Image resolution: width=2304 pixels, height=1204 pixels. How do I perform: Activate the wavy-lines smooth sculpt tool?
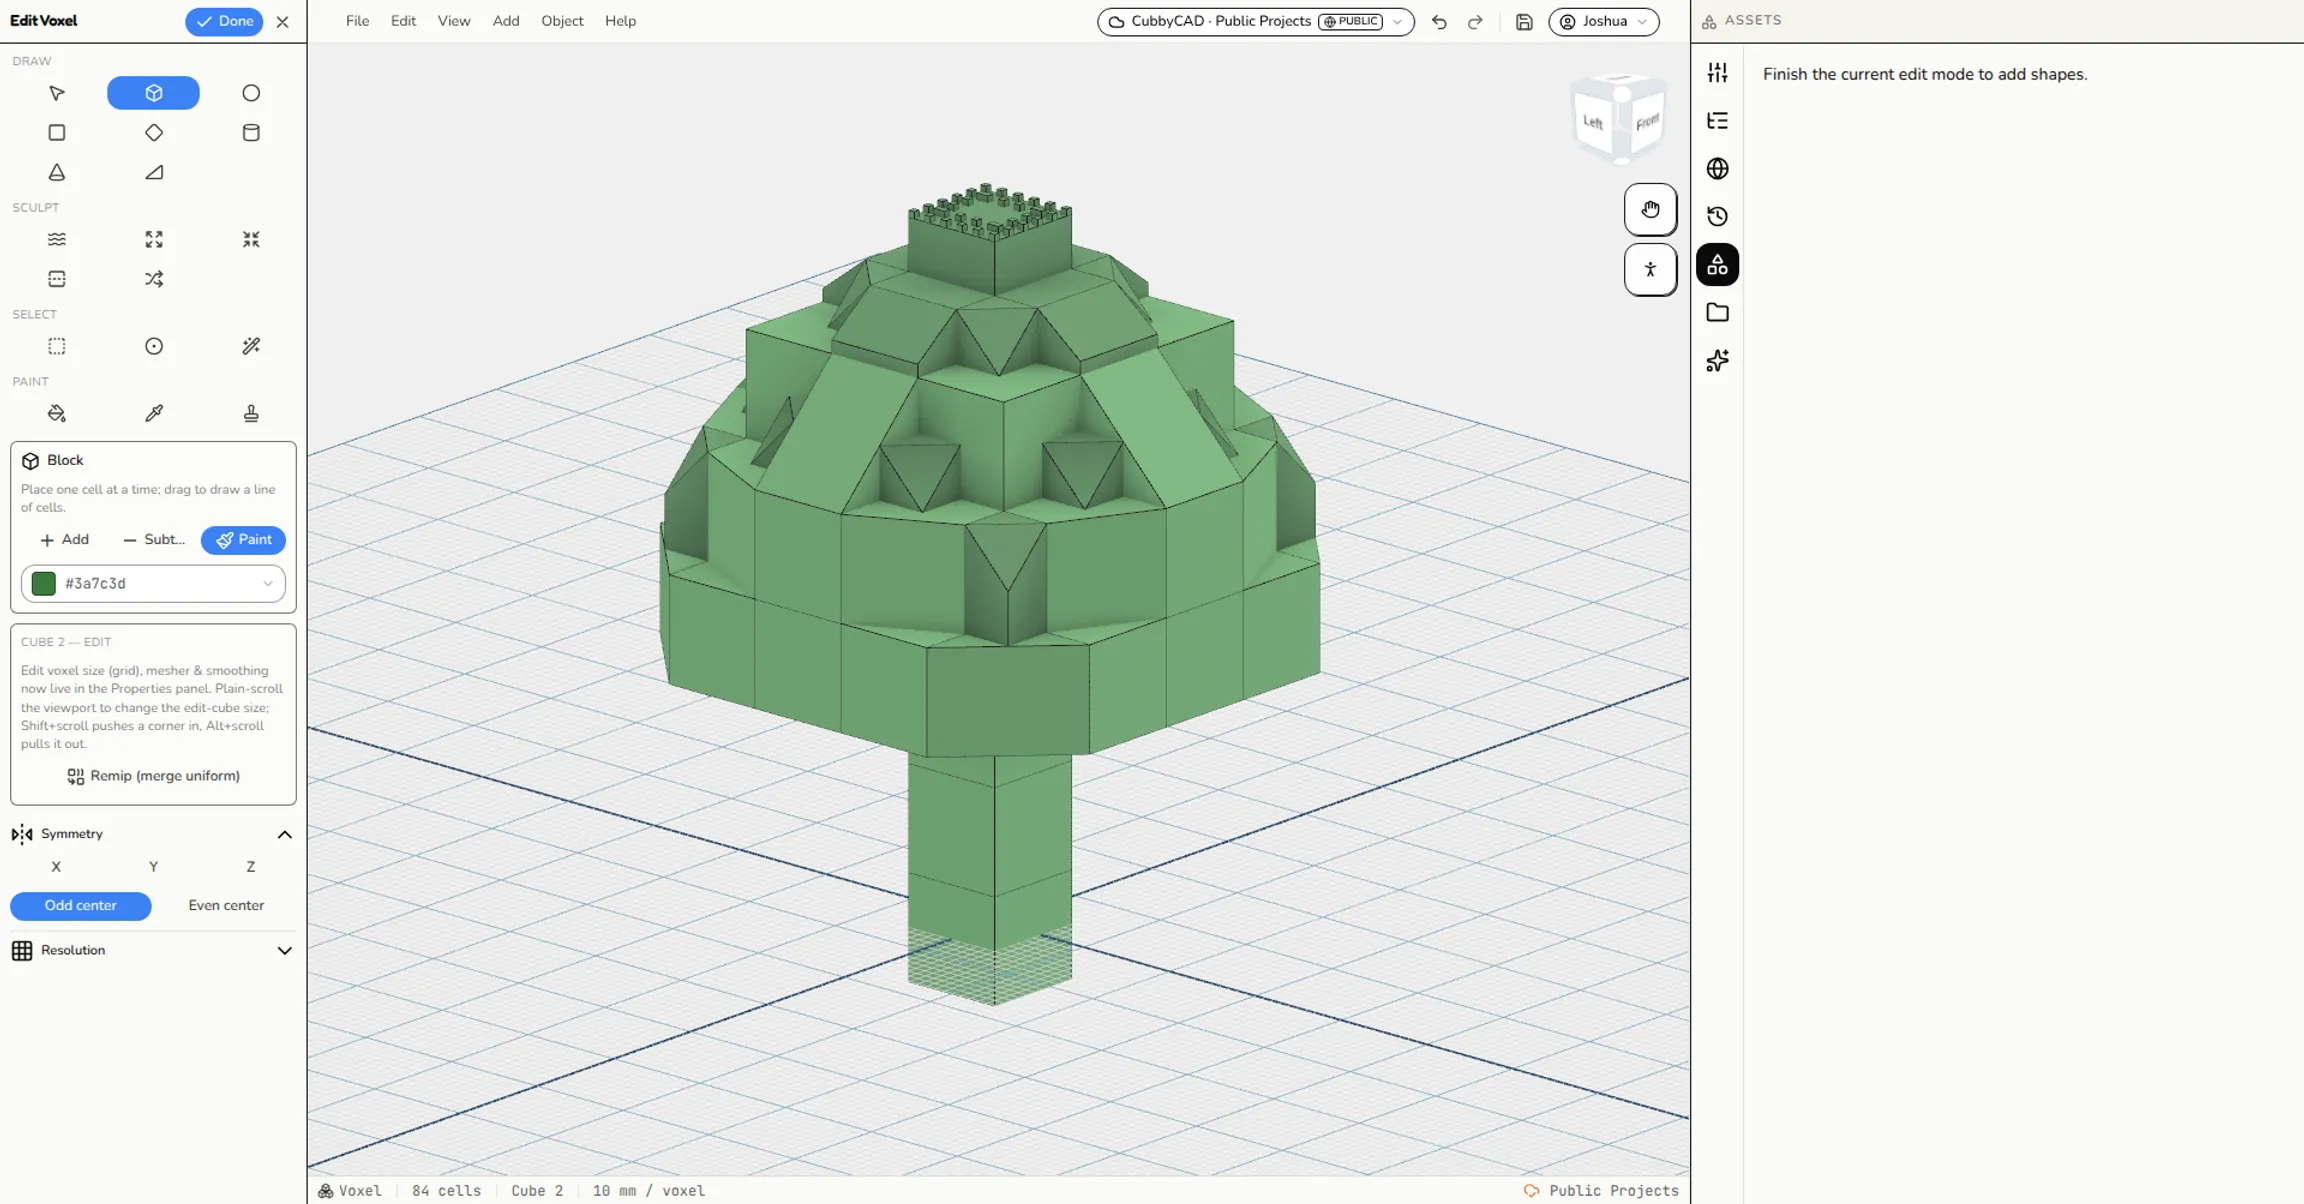[57, 240]
